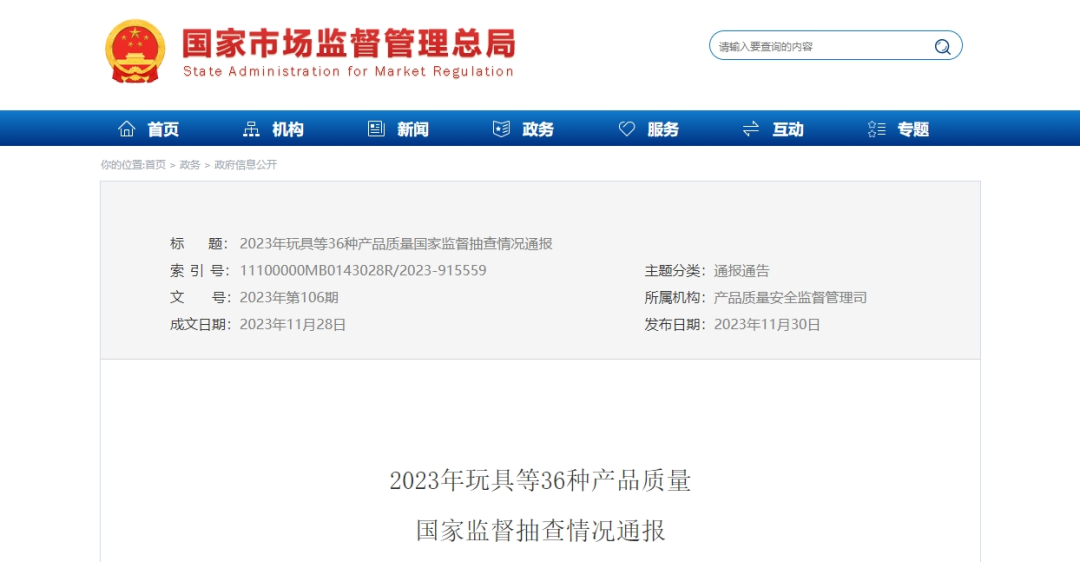Open the 新闻 navigation menu item
Image resolution: width=1080 pixels, height=562 pixels.
click(x=412, y=129)
